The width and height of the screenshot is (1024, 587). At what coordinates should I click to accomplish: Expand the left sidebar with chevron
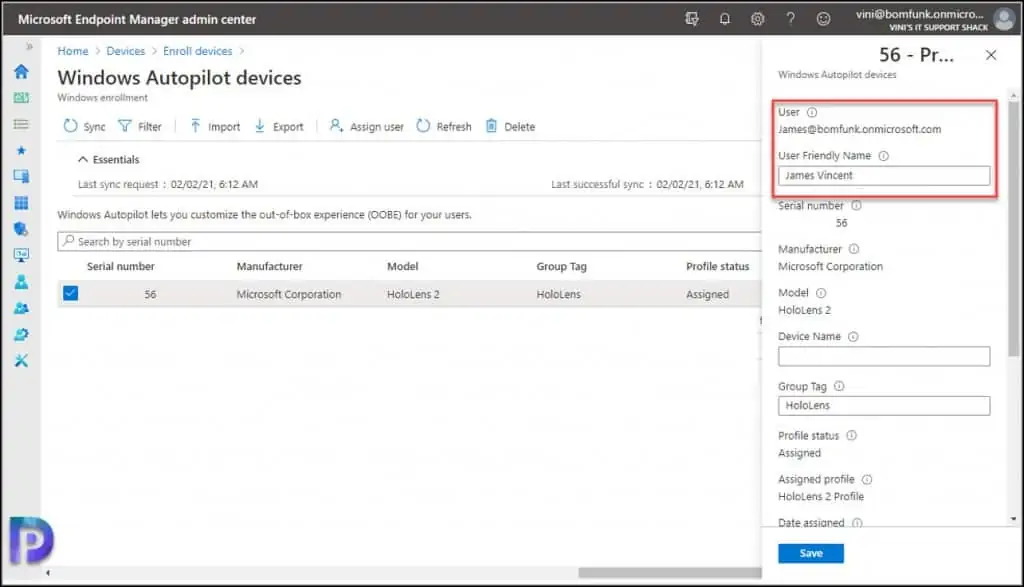29,46
